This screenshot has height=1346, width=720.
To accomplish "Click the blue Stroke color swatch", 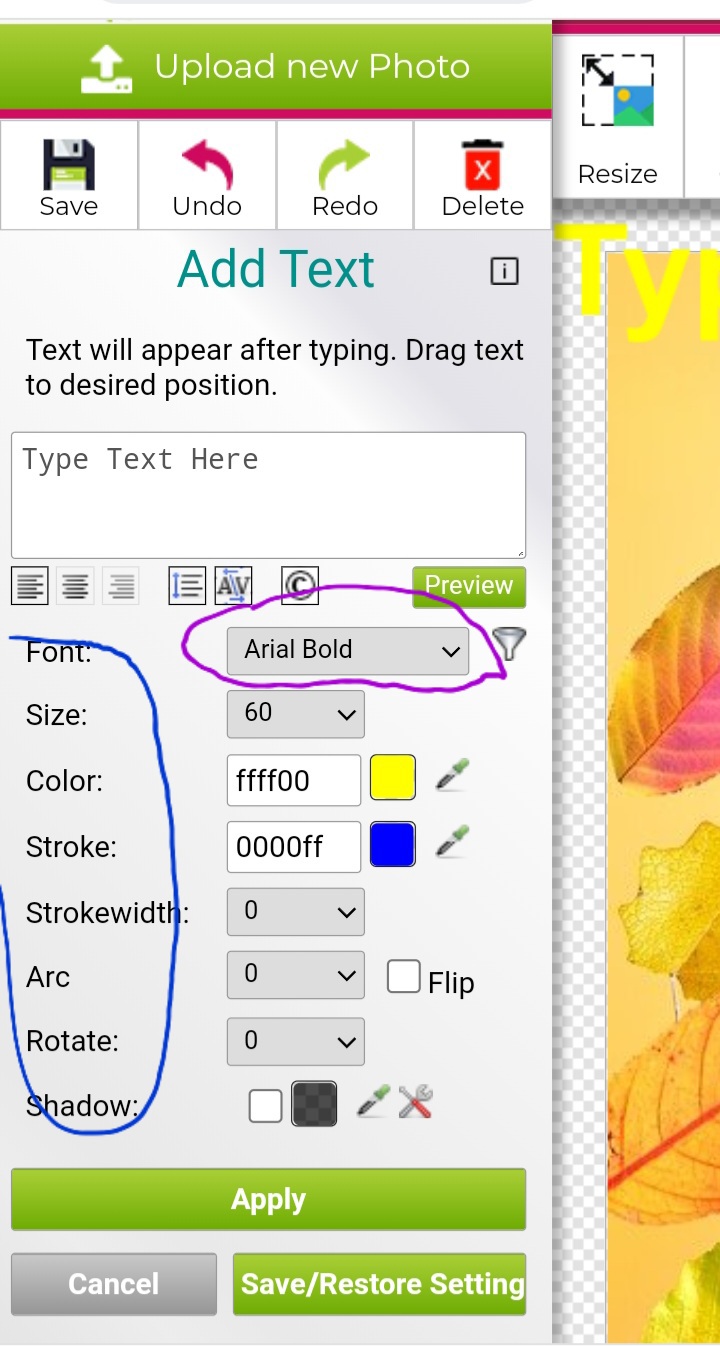I will coord(392,845).
